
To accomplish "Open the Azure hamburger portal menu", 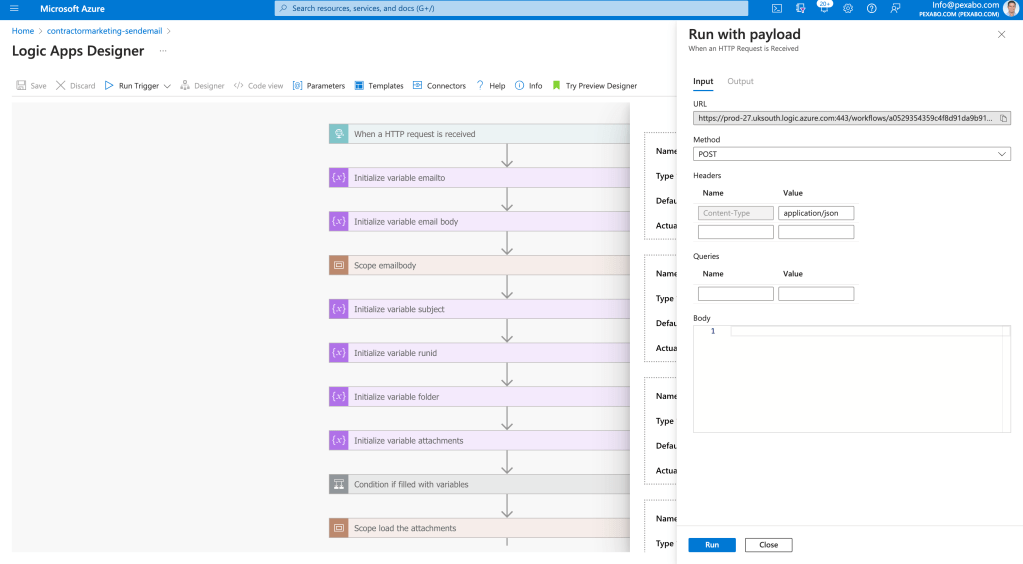I will [x=14, y=8].
